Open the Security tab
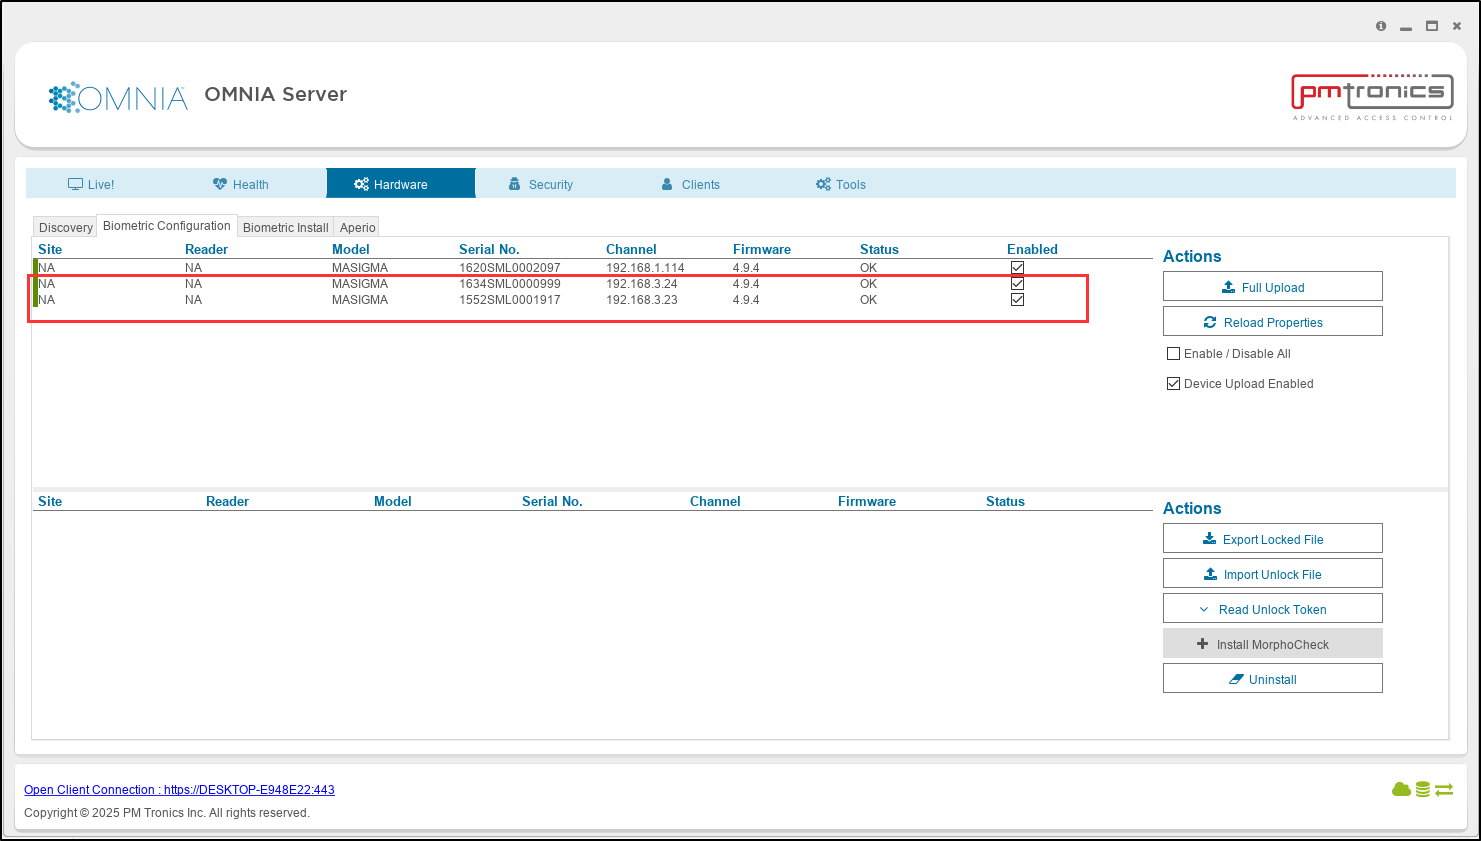 (x=541, y=184)
